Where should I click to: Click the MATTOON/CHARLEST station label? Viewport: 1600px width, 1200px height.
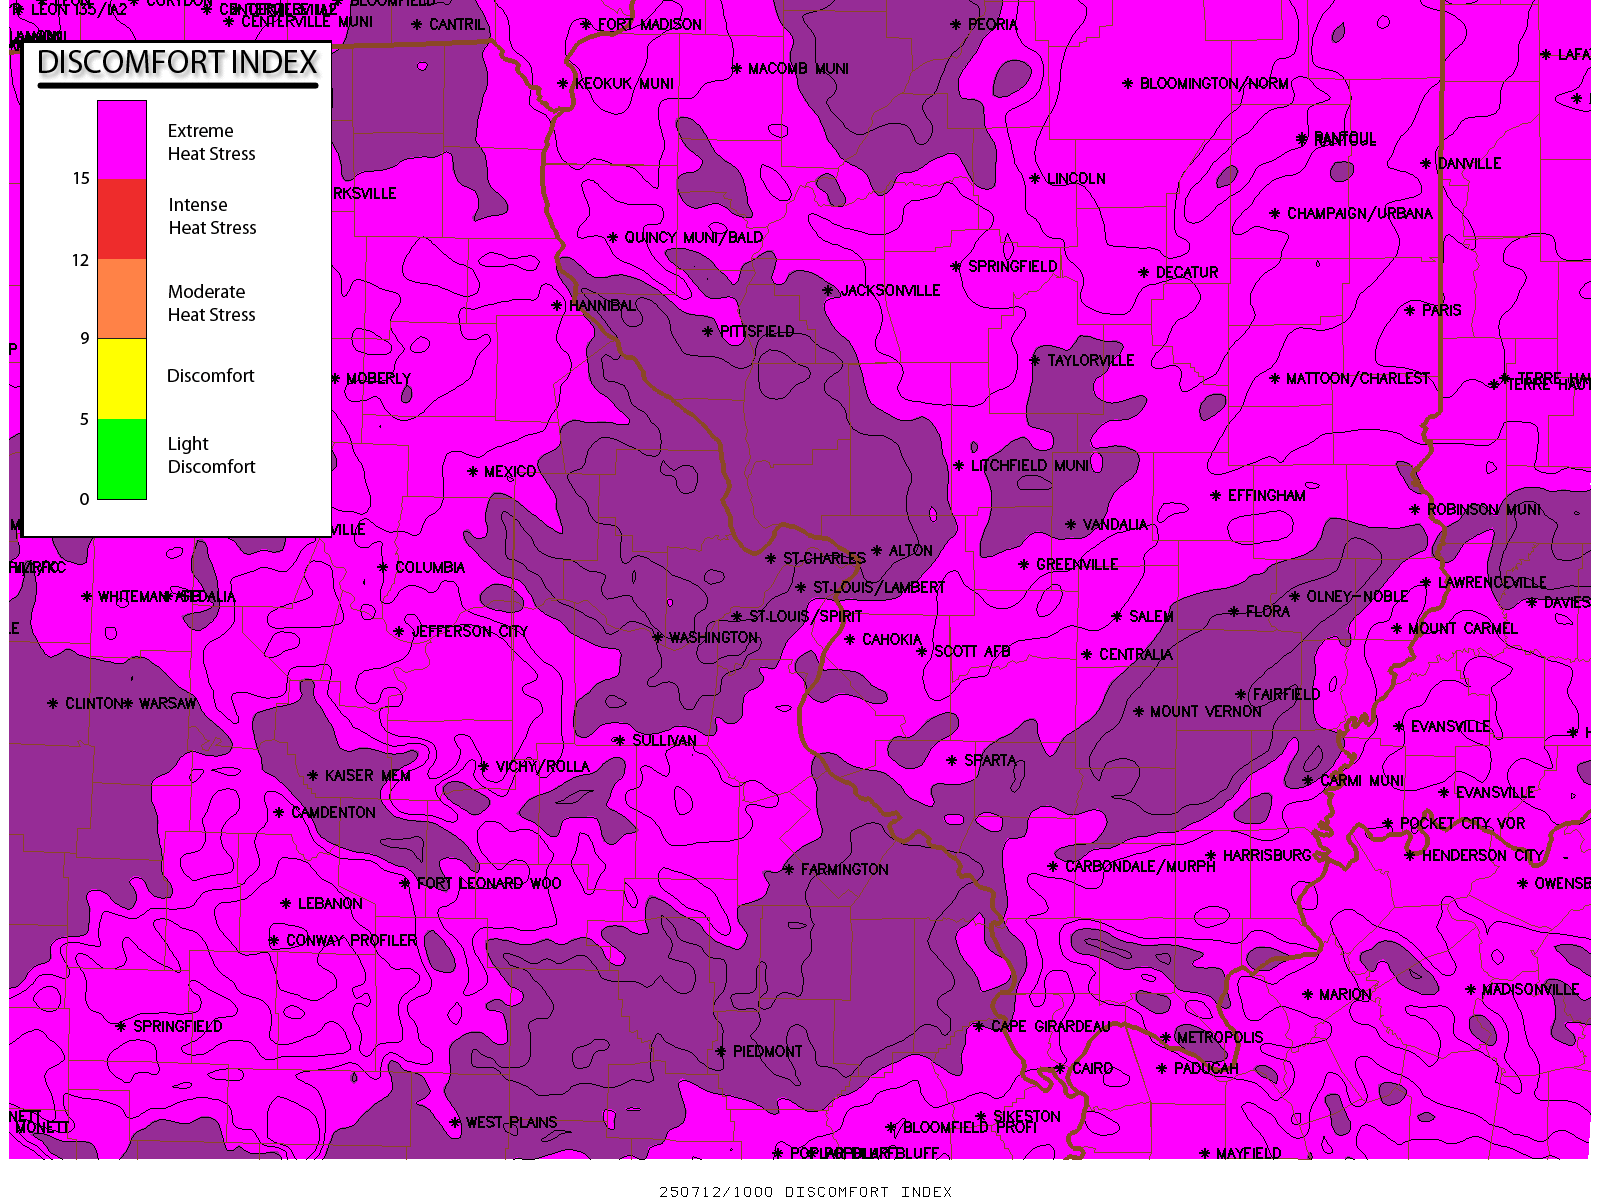1358,379
